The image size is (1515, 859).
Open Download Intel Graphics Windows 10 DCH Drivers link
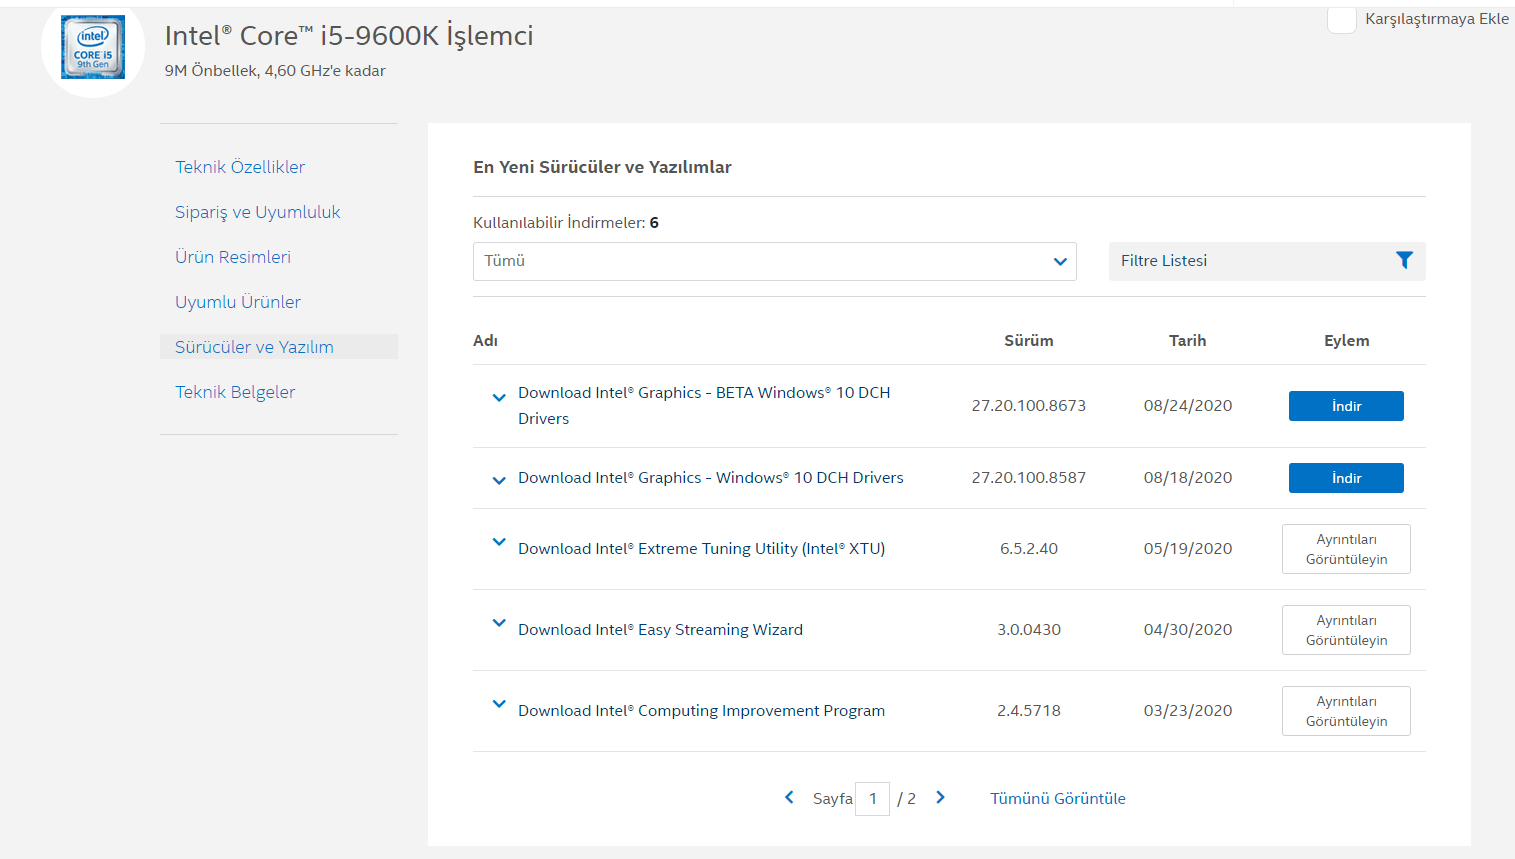point(711,478)
